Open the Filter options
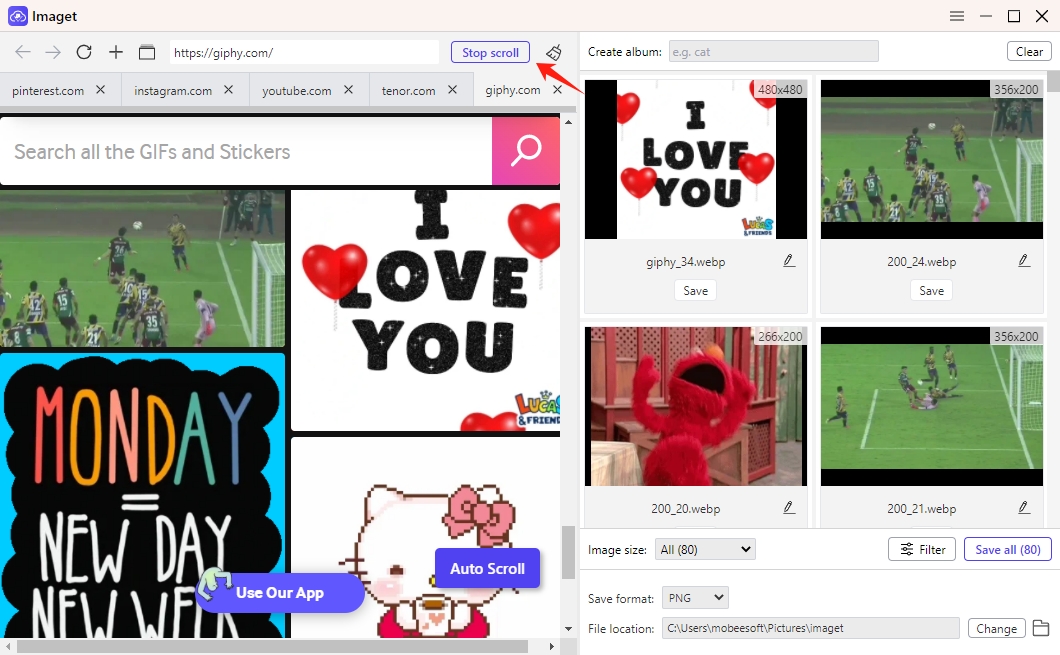The width and height of the screenshot is (1060, 655). click(x=922, y=550)
